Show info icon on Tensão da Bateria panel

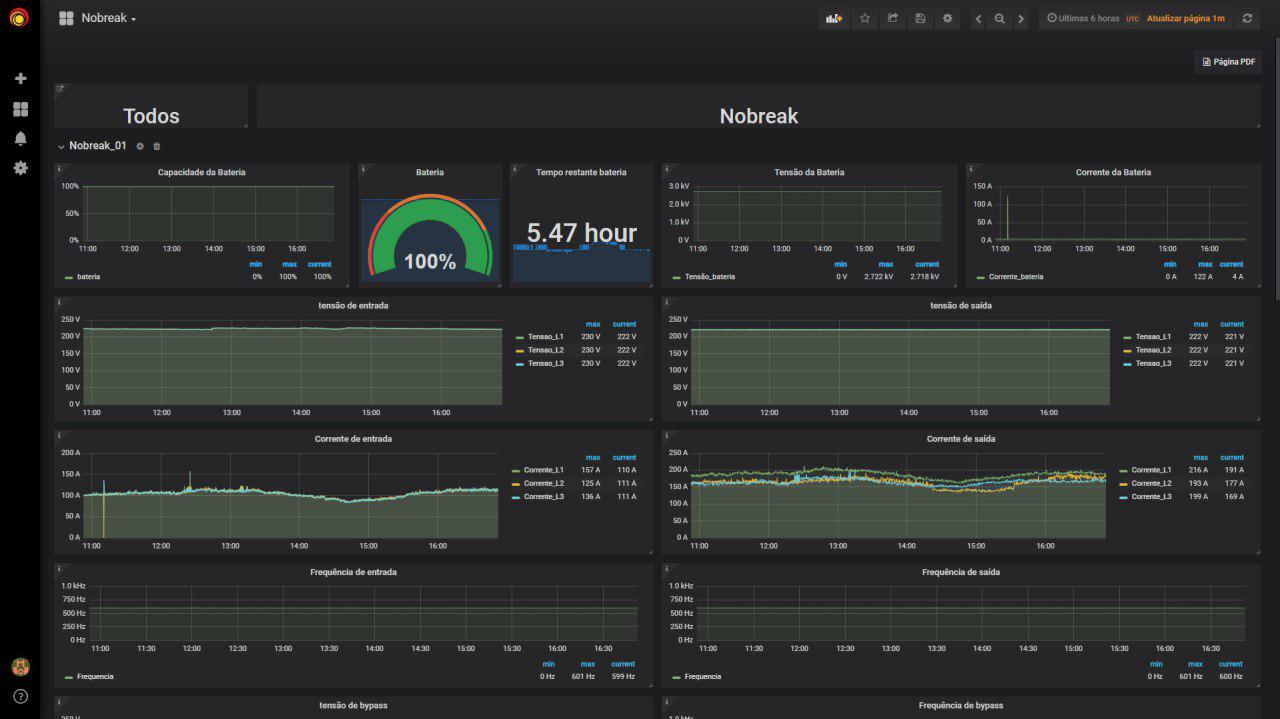click(667, 168)
